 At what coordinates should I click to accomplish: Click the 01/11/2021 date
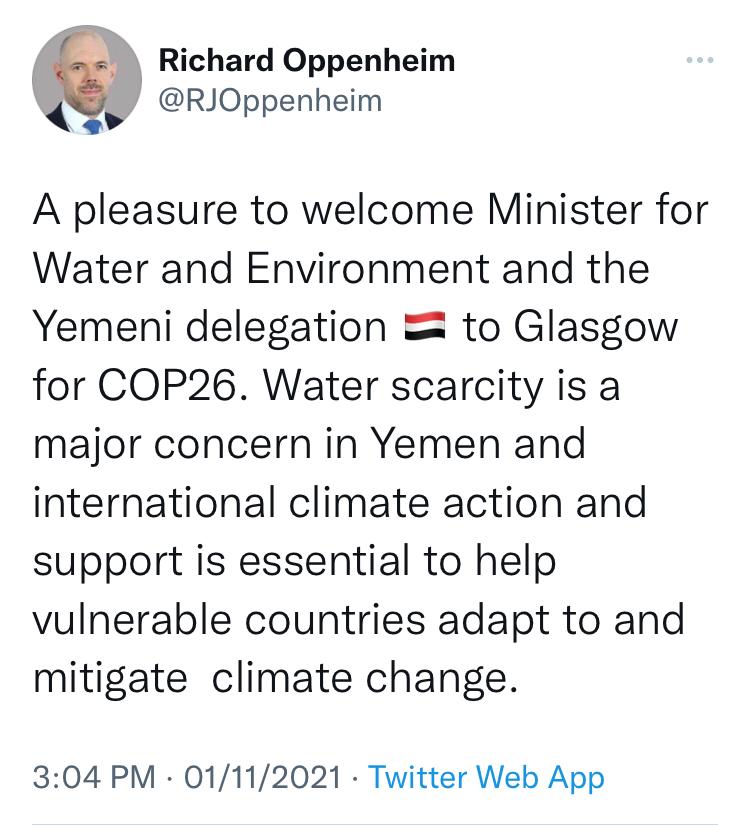(x=263, y=778)
